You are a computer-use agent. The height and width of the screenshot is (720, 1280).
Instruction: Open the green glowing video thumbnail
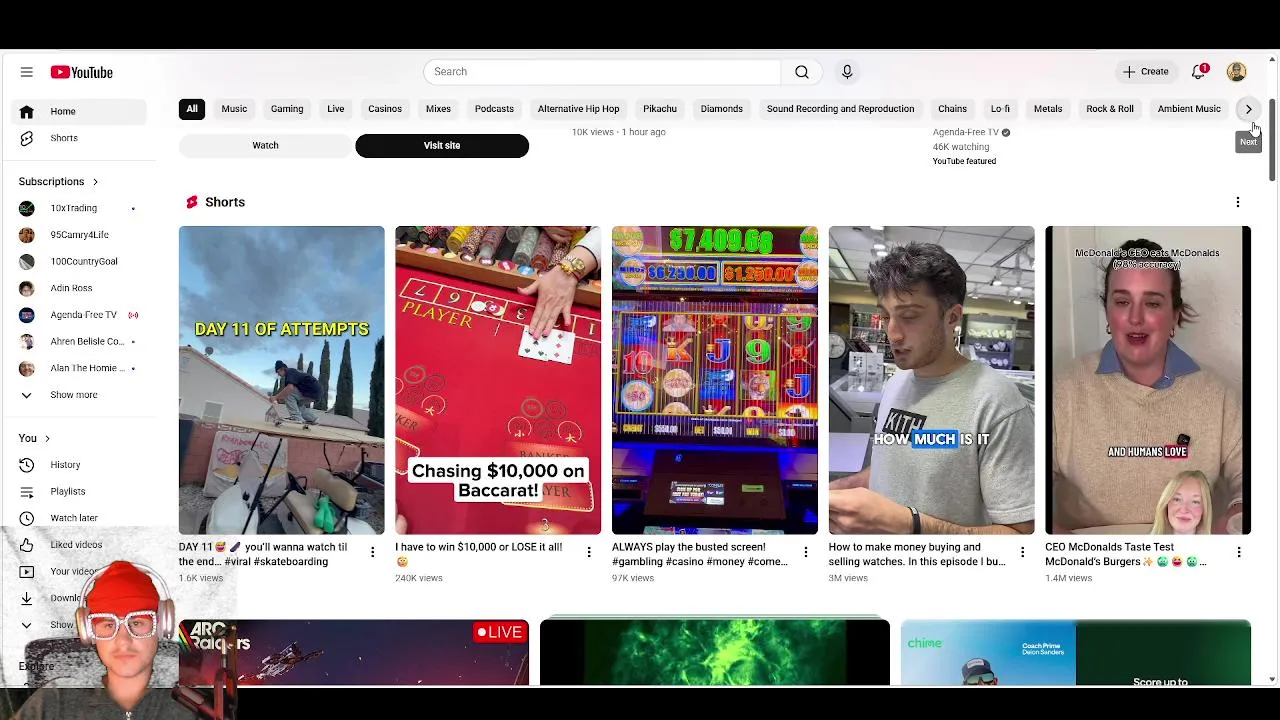714,653
